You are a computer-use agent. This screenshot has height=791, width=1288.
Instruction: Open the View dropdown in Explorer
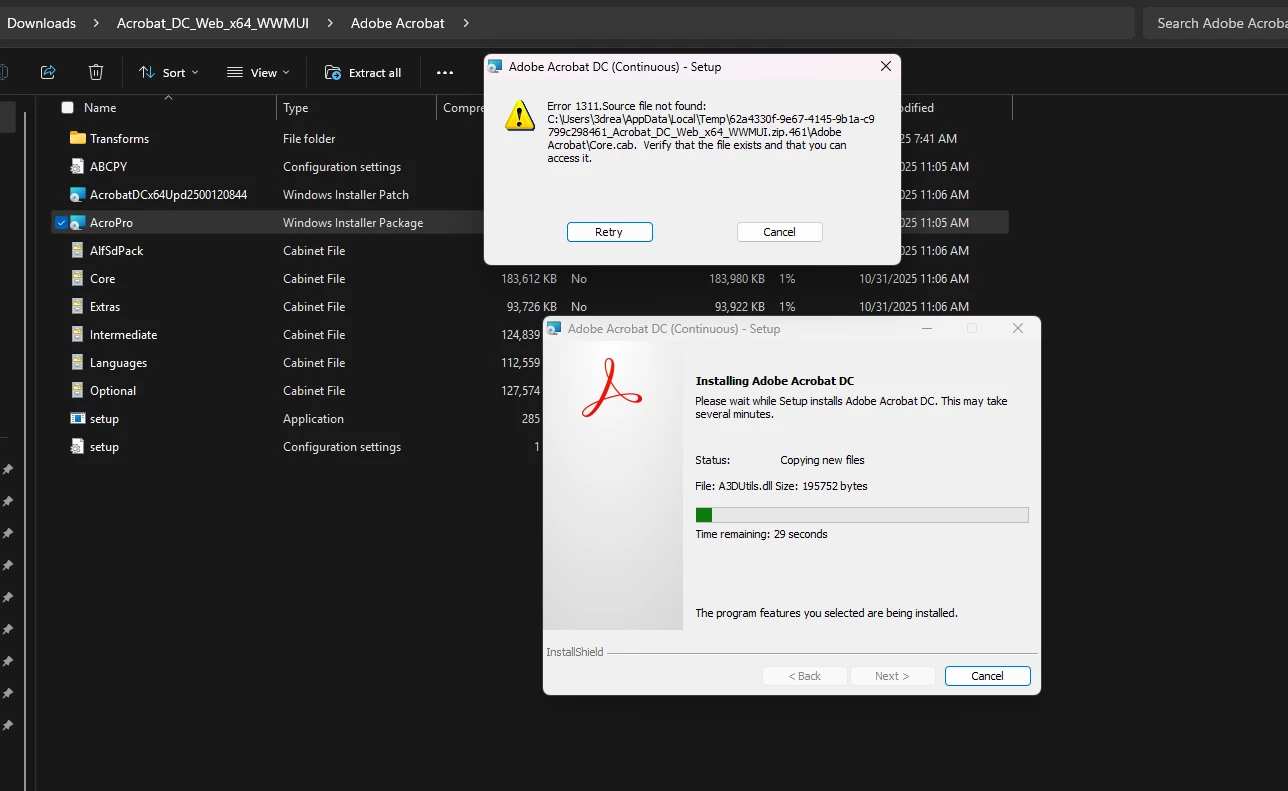point(258,72)
